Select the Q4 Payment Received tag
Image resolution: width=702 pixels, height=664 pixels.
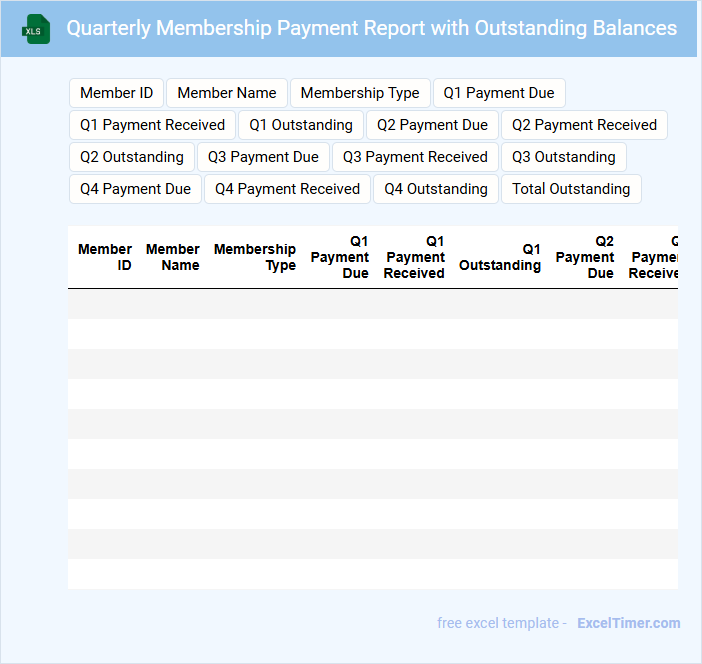(x=287, y=189)
